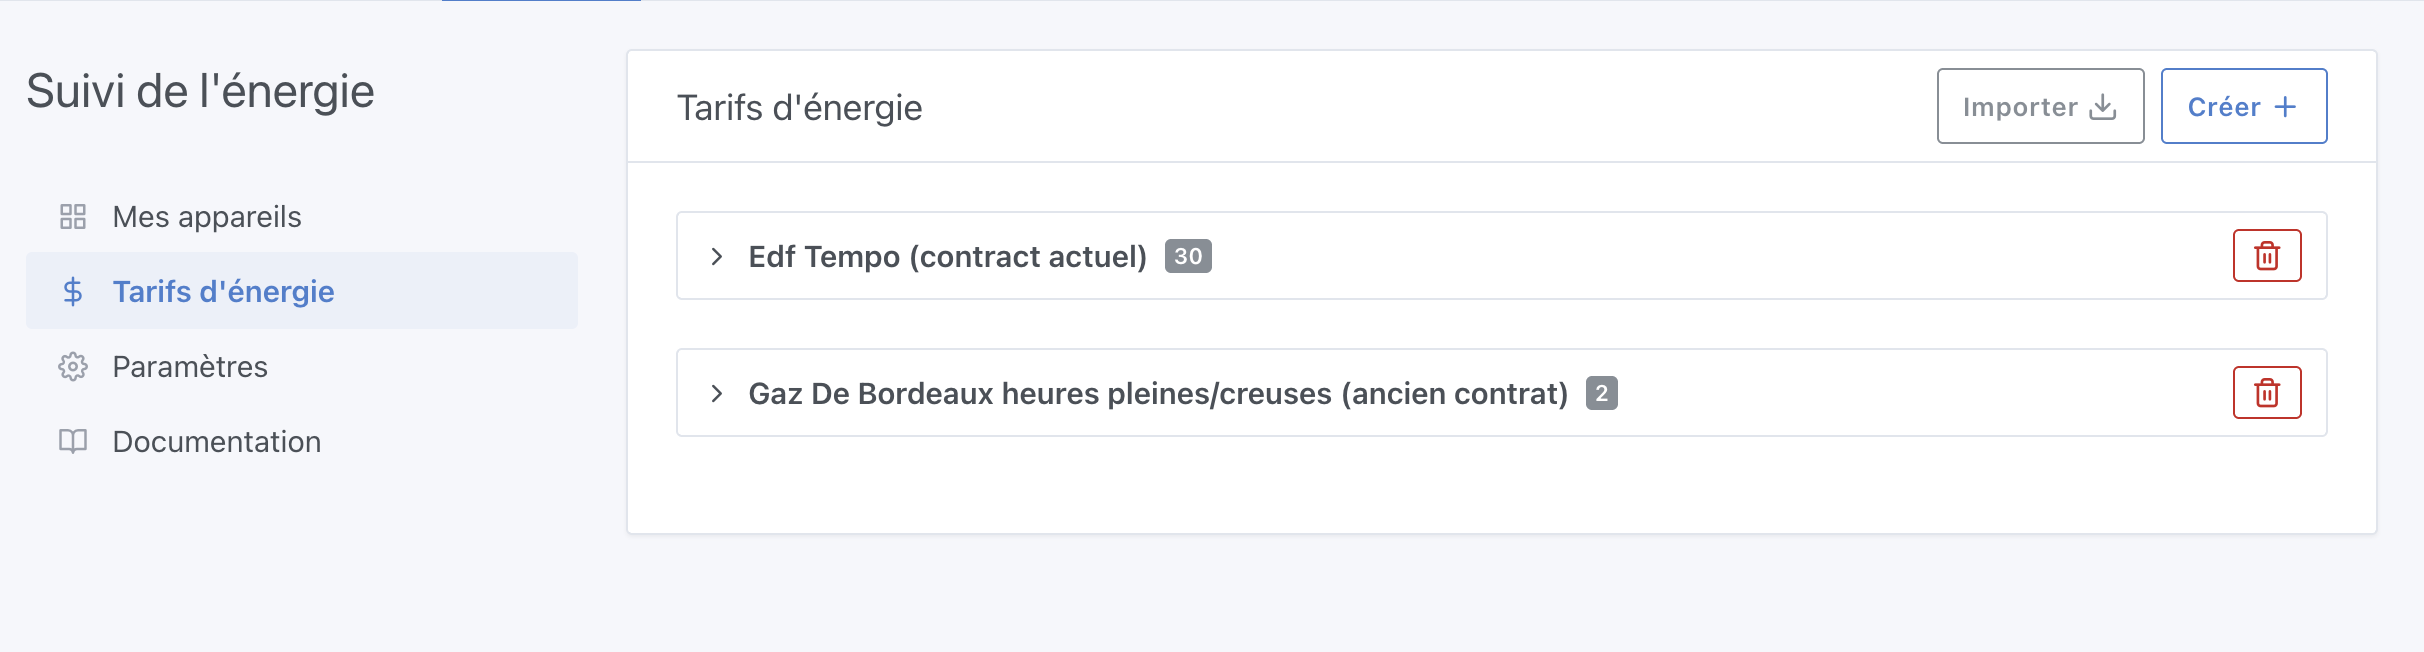Expand the Edf Tempo (contract actuel) tariff
The width and height of the screenshot is (2424, 652).
point(946,256)
